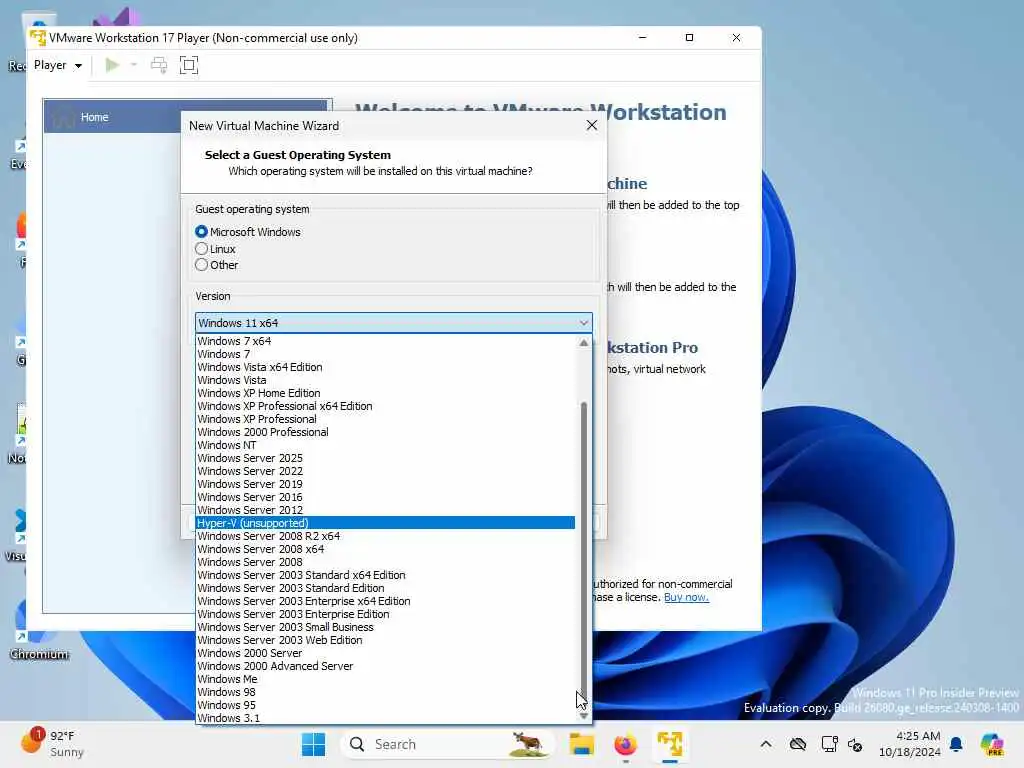The image size is (1024, 768).
Task: Pick Windows Server 2008 R2 x64
Action: click(x=385, y=536)
